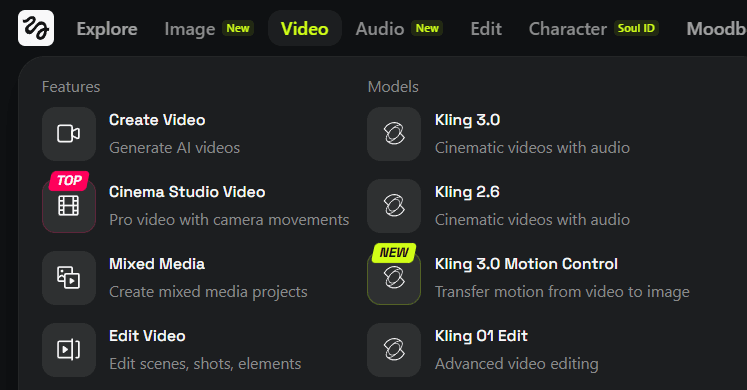This screenshot has width=747, height=390.
Task: Click the Features section heading
Action: pyautogui.click(x=71, y=87)
